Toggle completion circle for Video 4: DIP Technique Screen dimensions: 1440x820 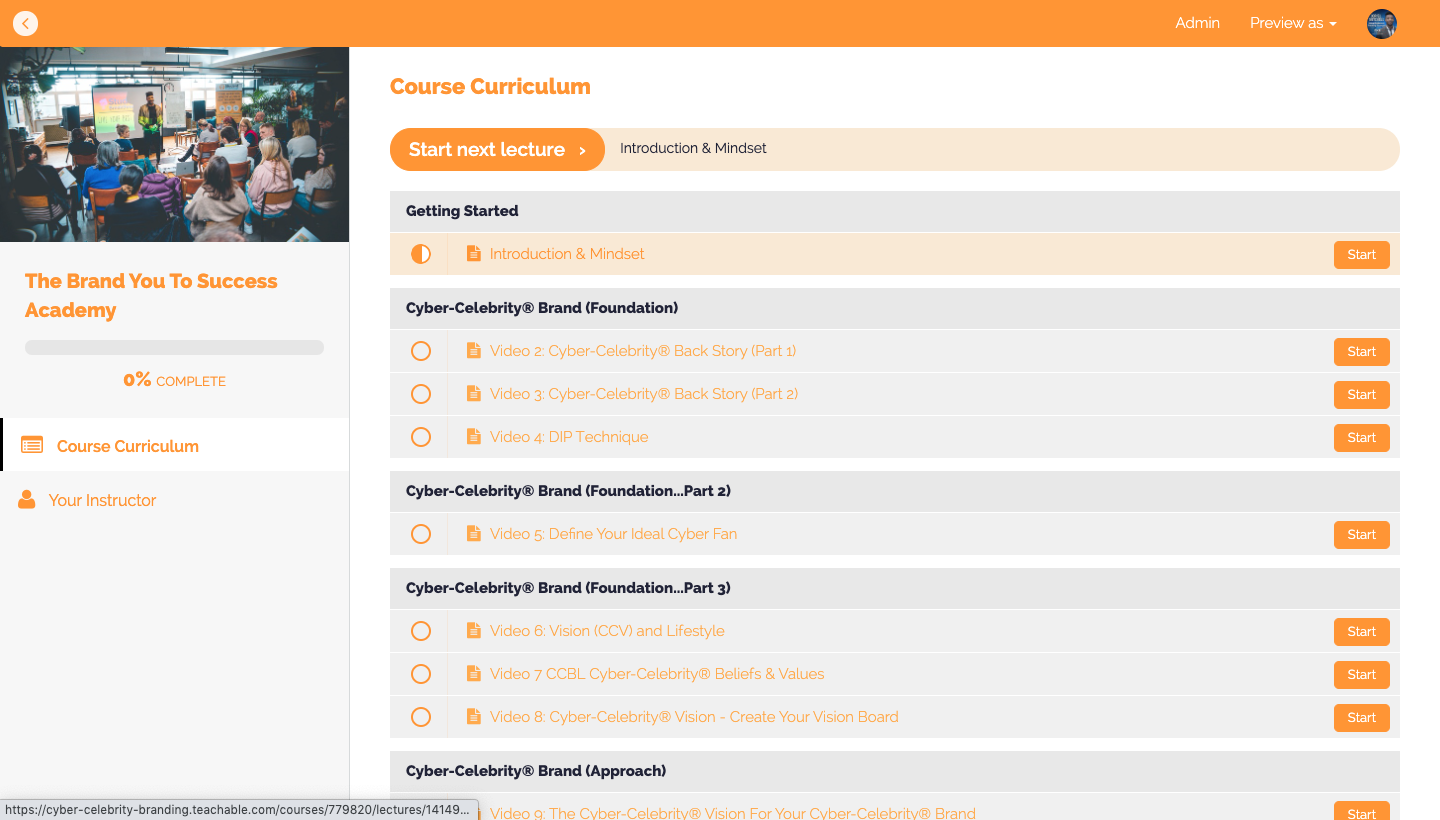coord(421,437)
